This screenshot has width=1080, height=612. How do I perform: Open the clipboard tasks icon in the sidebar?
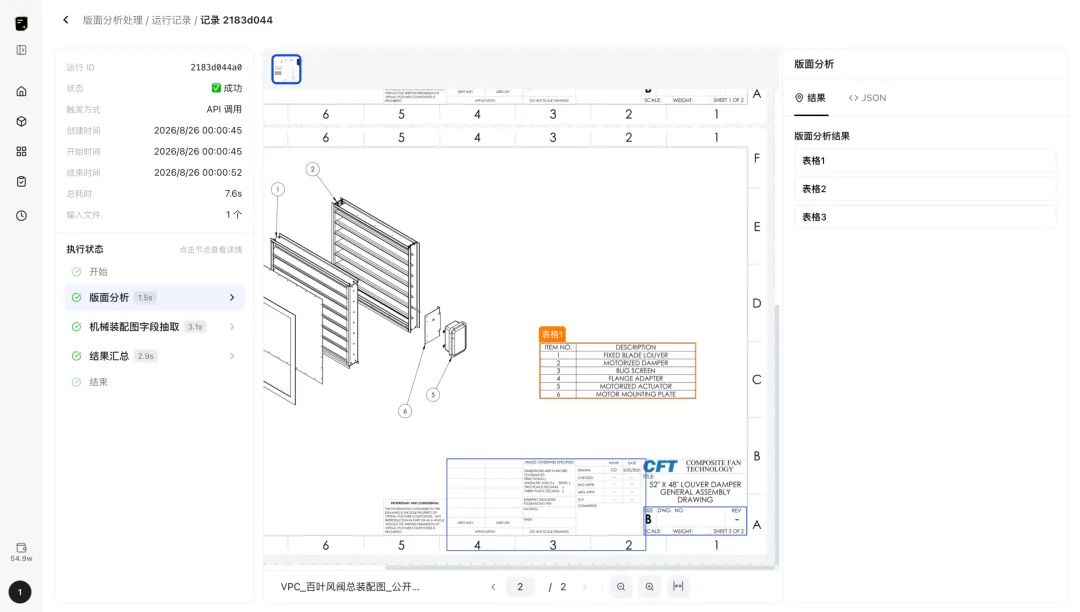(x=21, y=182)
